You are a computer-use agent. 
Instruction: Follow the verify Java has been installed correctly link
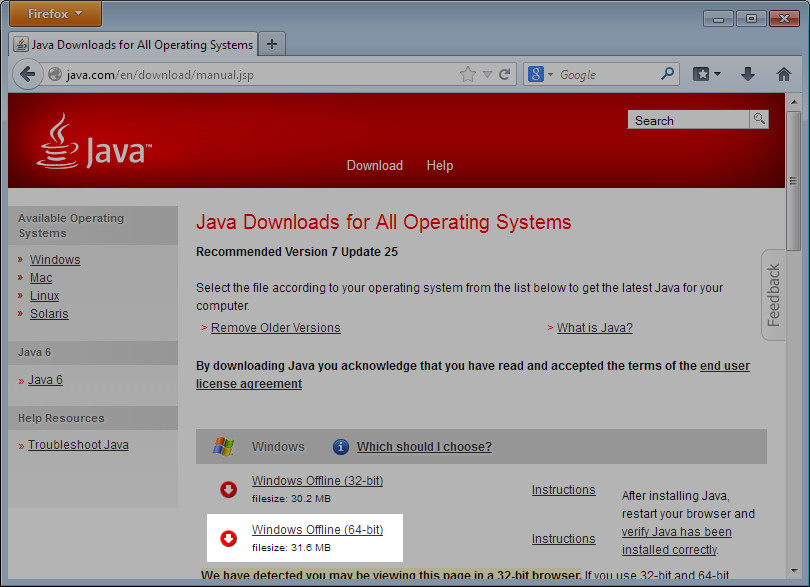point(676,540)
